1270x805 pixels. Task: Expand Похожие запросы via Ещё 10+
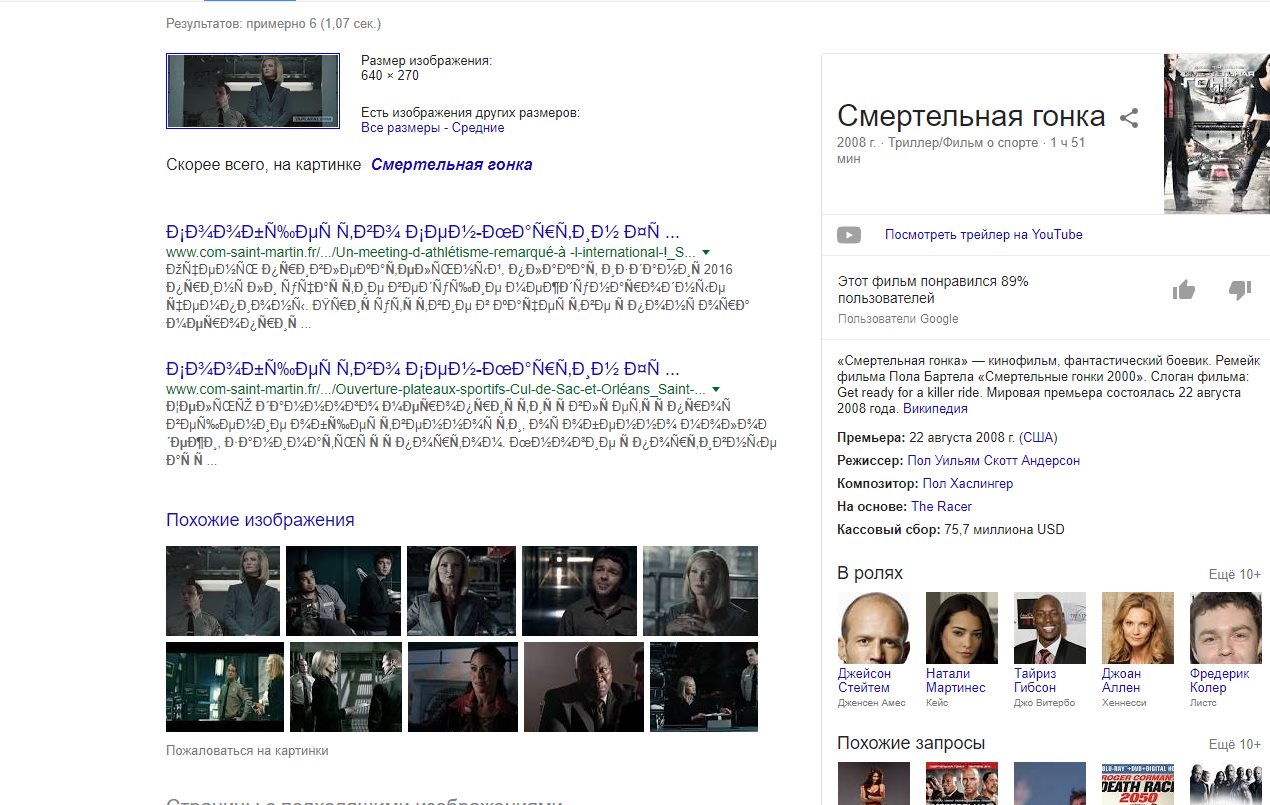[x=1235, y=744]
